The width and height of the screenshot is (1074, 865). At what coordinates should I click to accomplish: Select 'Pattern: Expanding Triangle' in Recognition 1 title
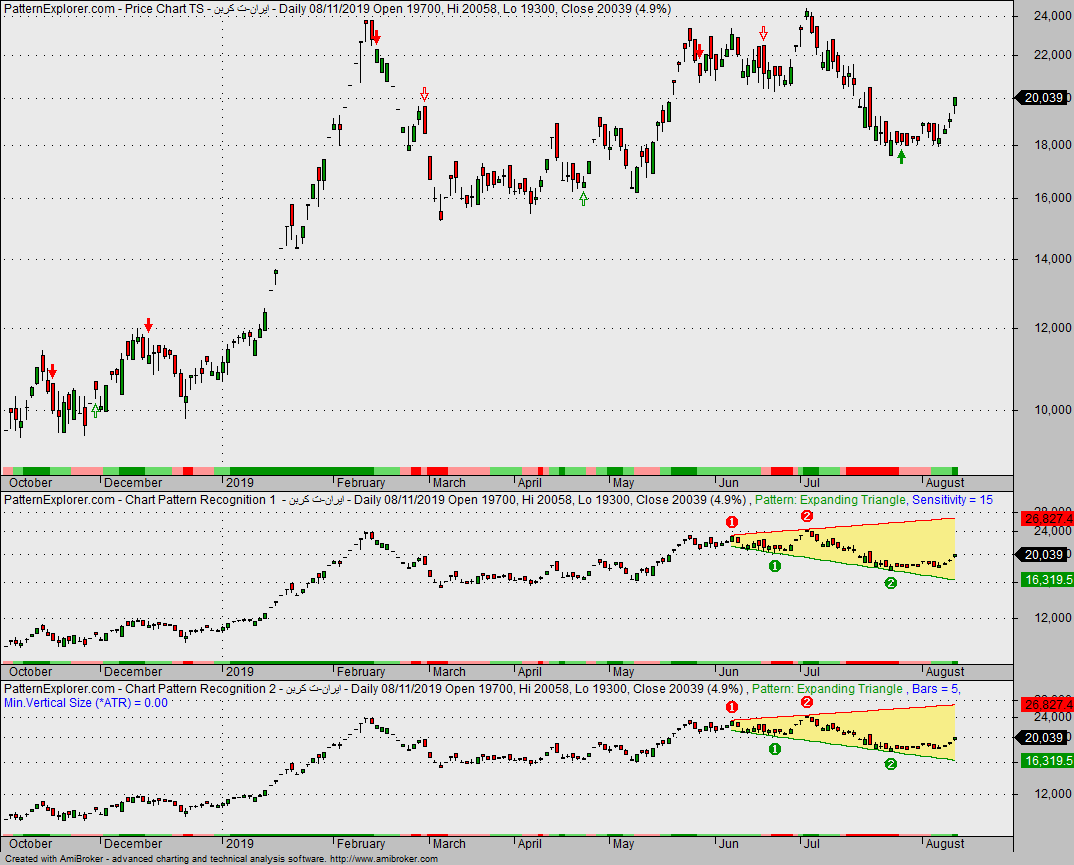(830, 500)
